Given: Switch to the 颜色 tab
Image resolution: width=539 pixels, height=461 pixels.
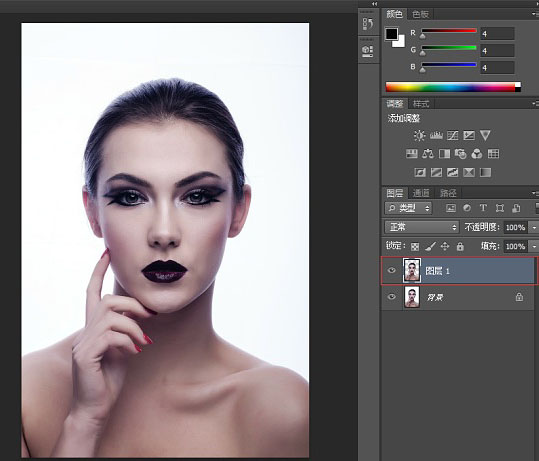Looking at the screenshot, I should [x=394, y=14].
